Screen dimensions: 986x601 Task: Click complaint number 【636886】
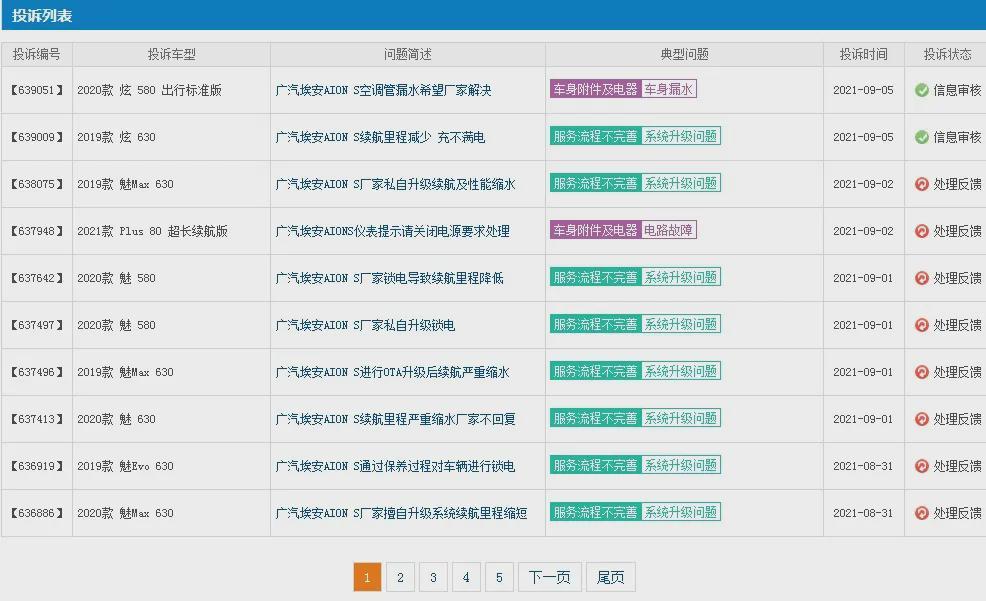[37, 513]
